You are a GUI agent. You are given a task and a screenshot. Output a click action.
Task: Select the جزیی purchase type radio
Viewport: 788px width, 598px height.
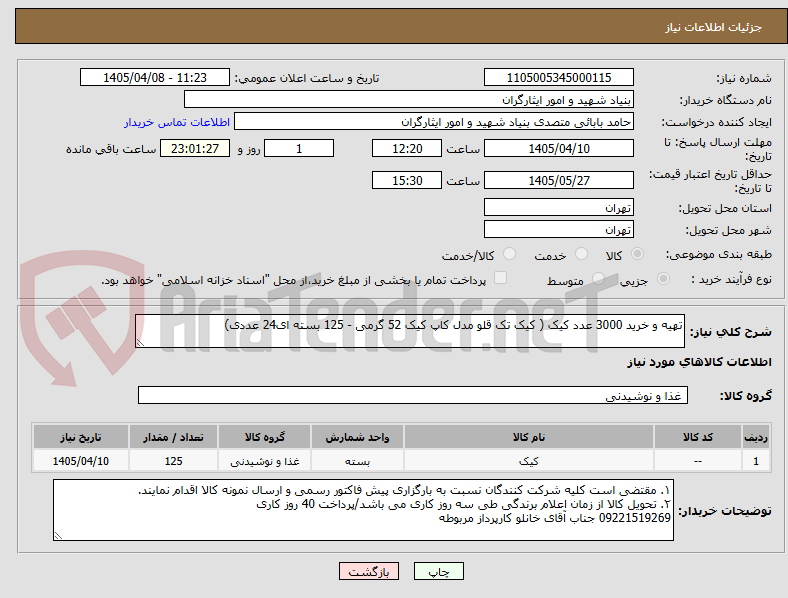coord(663,279)
